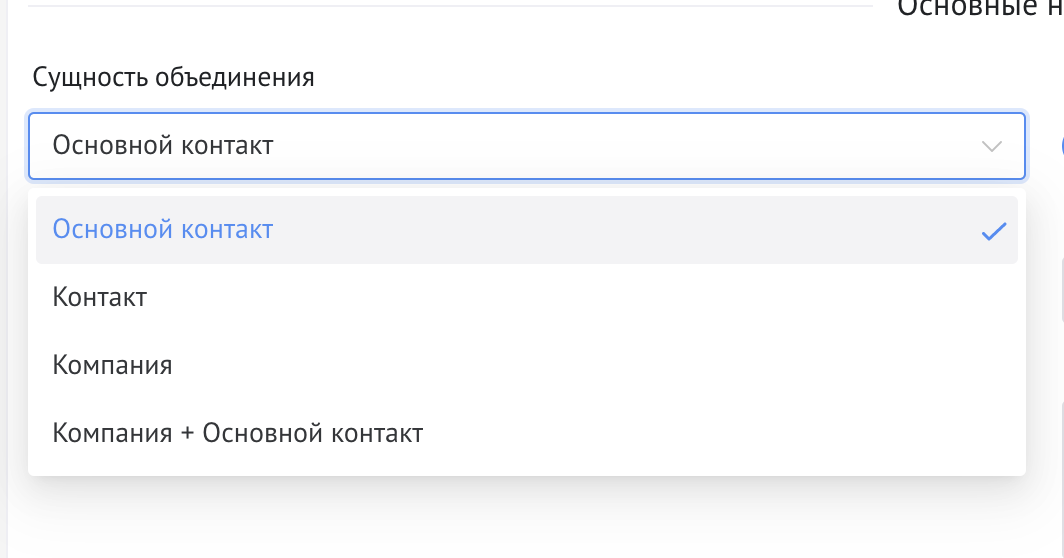Viewport: 1064px width, 558px height.
Task: Select the highlighted Основной контакт option
Action: tap(163, 229)
